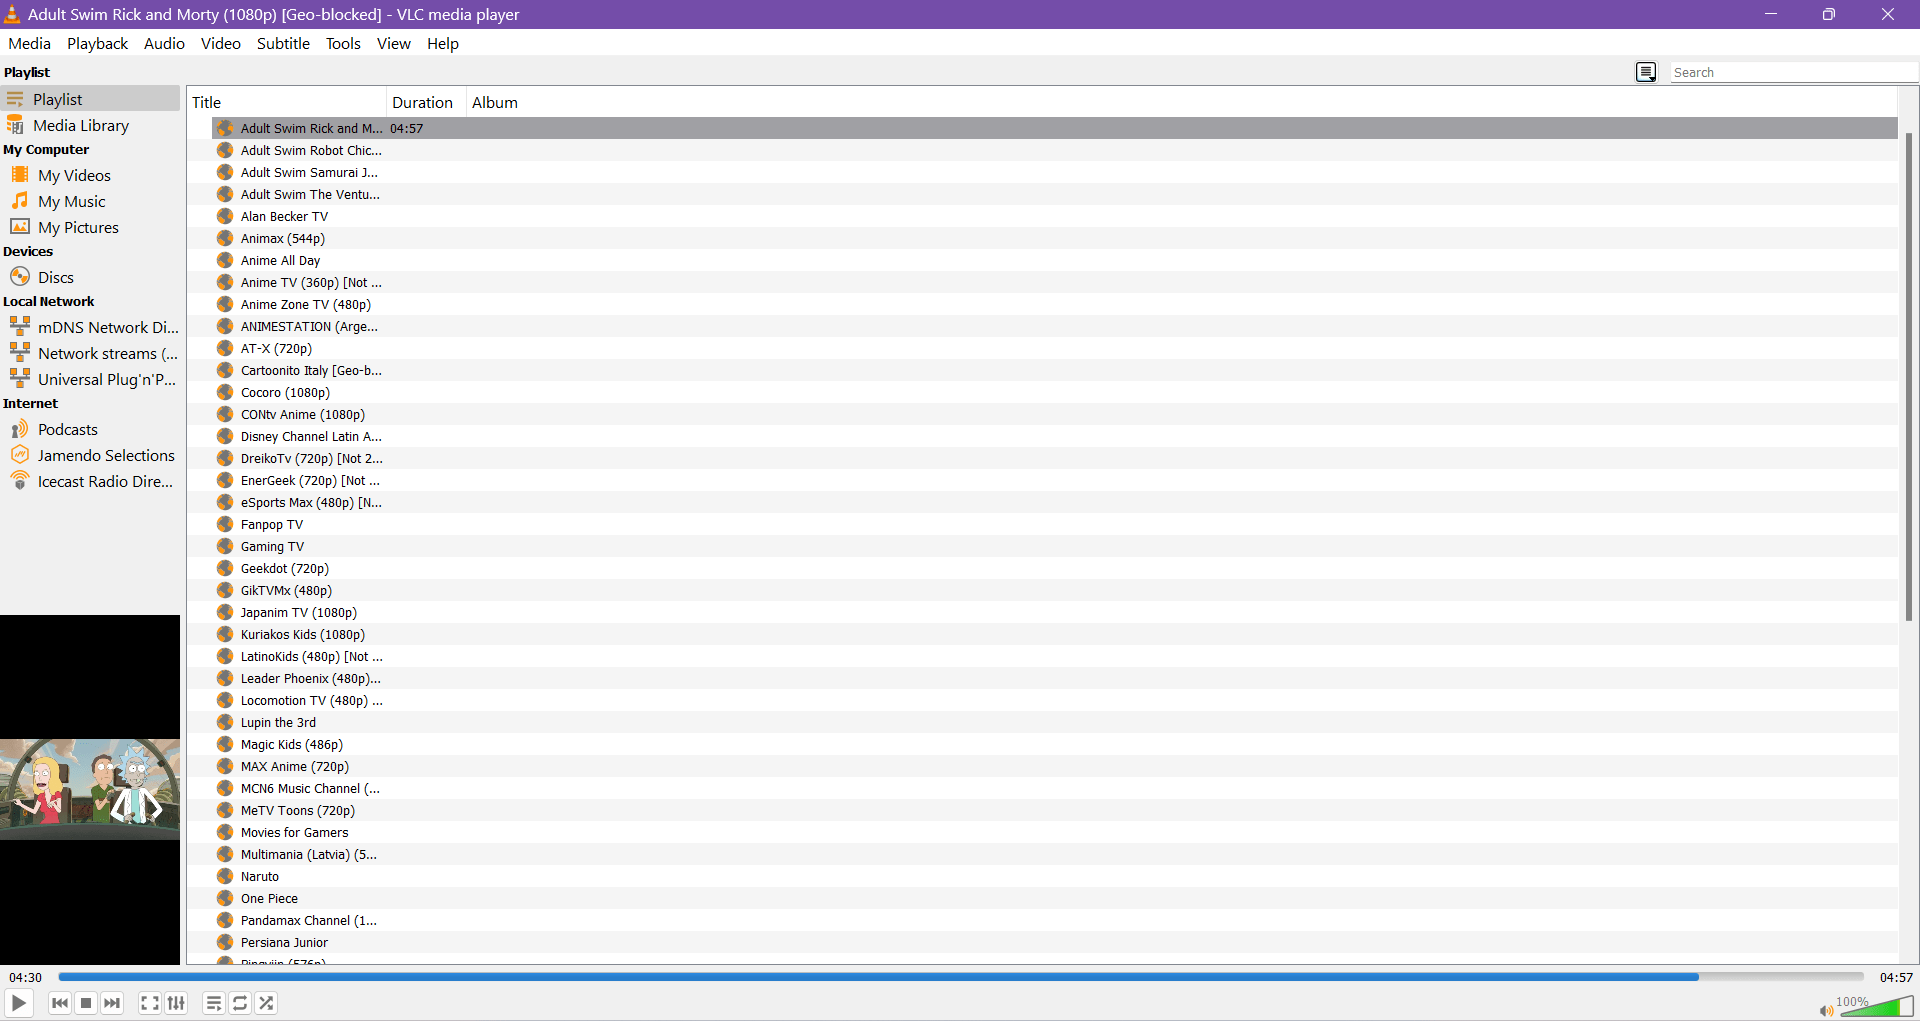The width and height of the screenshot is (1920, 1021).
Task: Select Movies for Gamers playlist item
Action: click(x=1055, y=832)
